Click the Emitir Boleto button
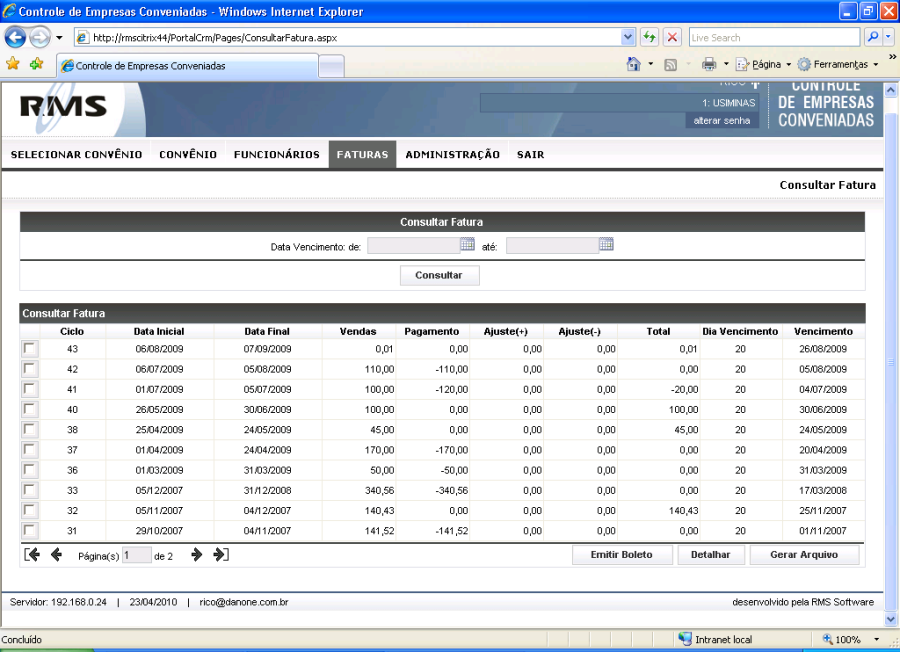The image size is (900, 652). 621,555
